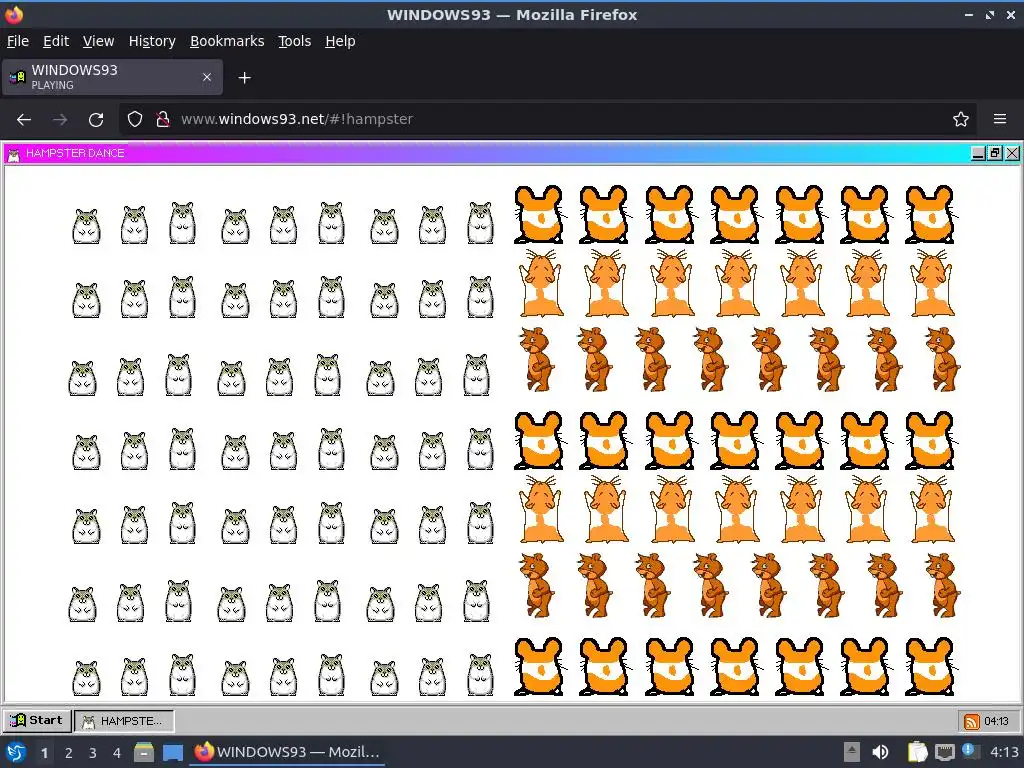1024x768 pixels.
Task: Click the removable media eject tray icon
Action: click(852, 752)
